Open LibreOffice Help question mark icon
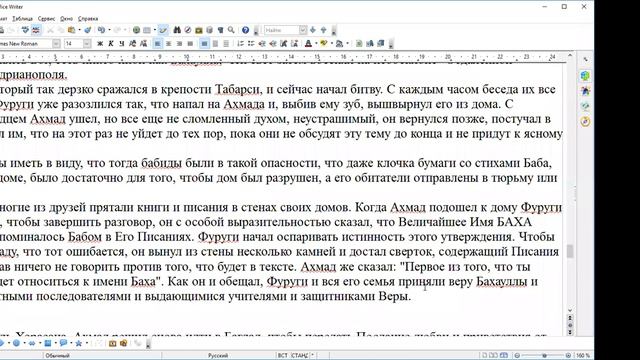The image size is (640, 360). coord(245,30)
